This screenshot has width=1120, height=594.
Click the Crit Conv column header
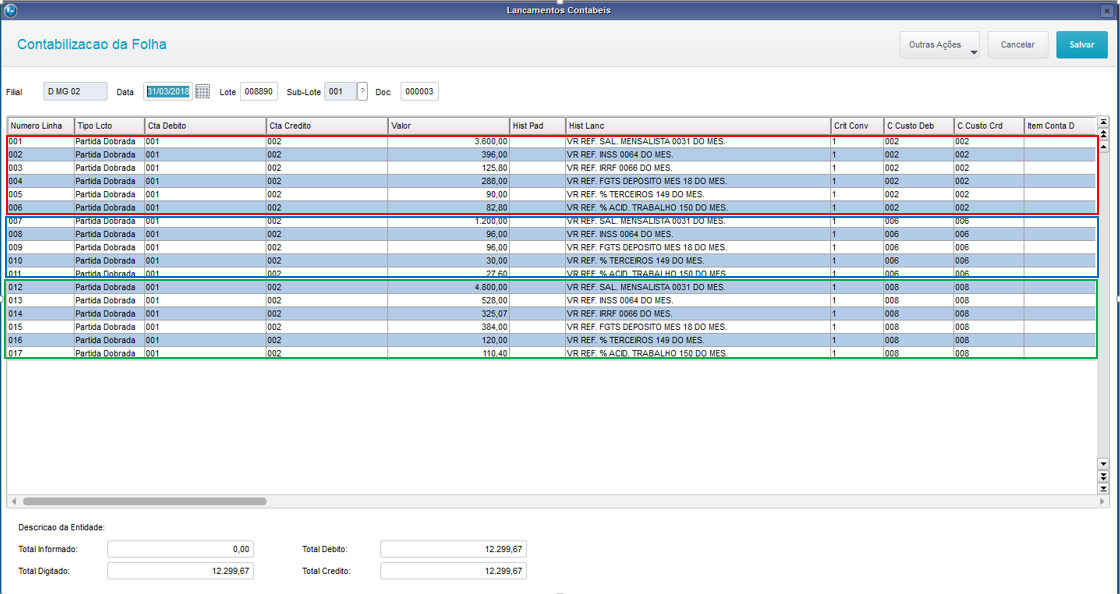click(857, 126)
